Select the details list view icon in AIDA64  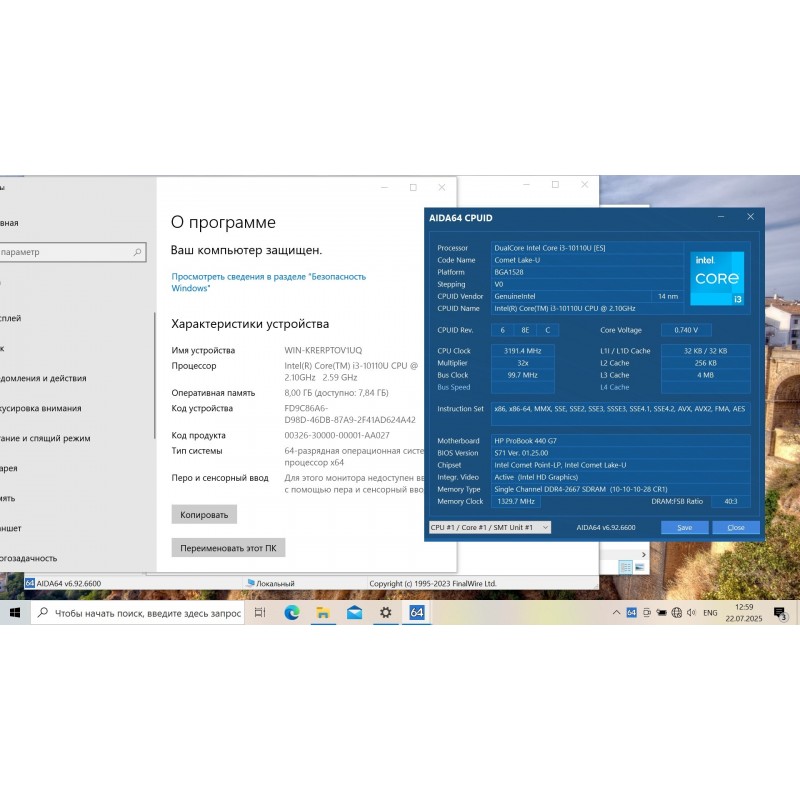(x=626, y=567)
